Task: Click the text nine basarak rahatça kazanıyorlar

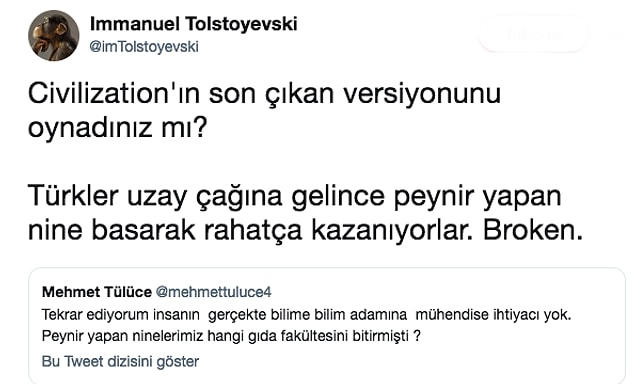Action: coord(250,230)
